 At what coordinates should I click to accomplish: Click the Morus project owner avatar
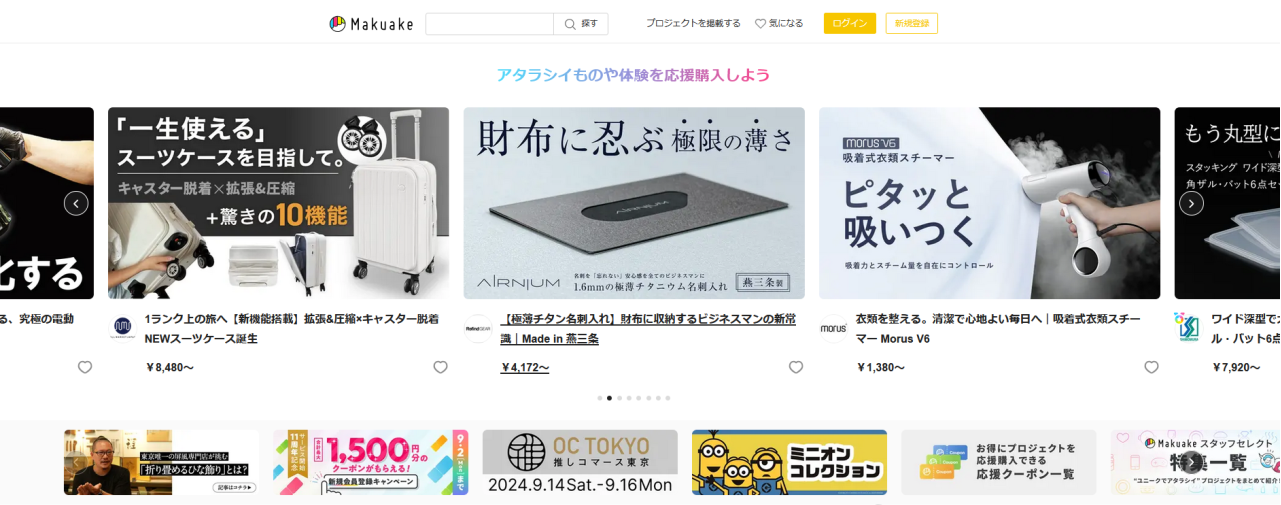coord(833,328)
